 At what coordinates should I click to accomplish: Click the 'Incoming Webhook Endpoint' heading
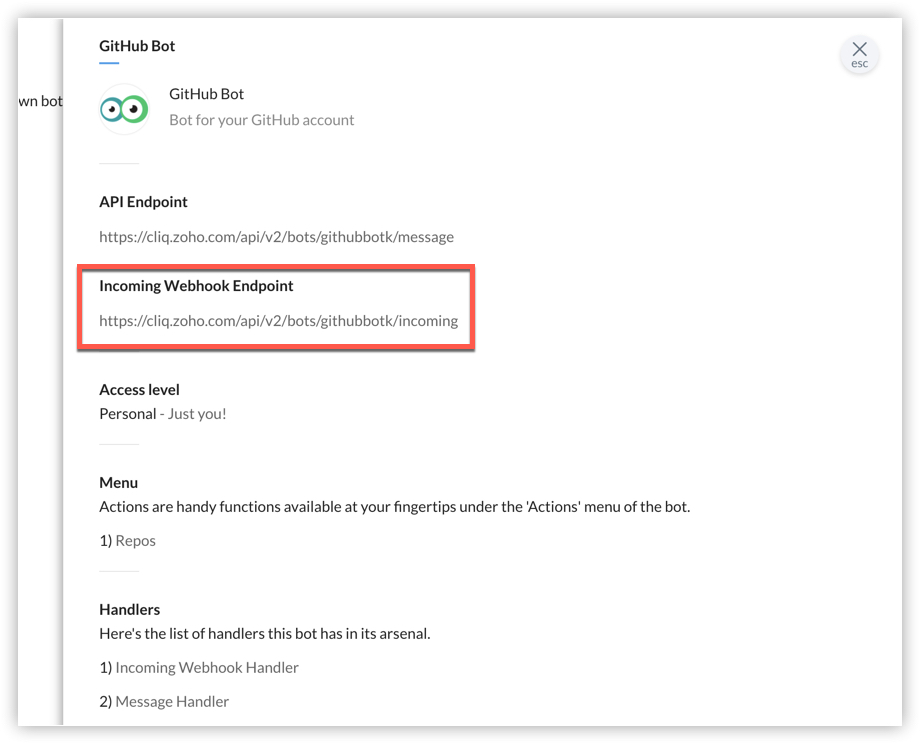[196, 286]
